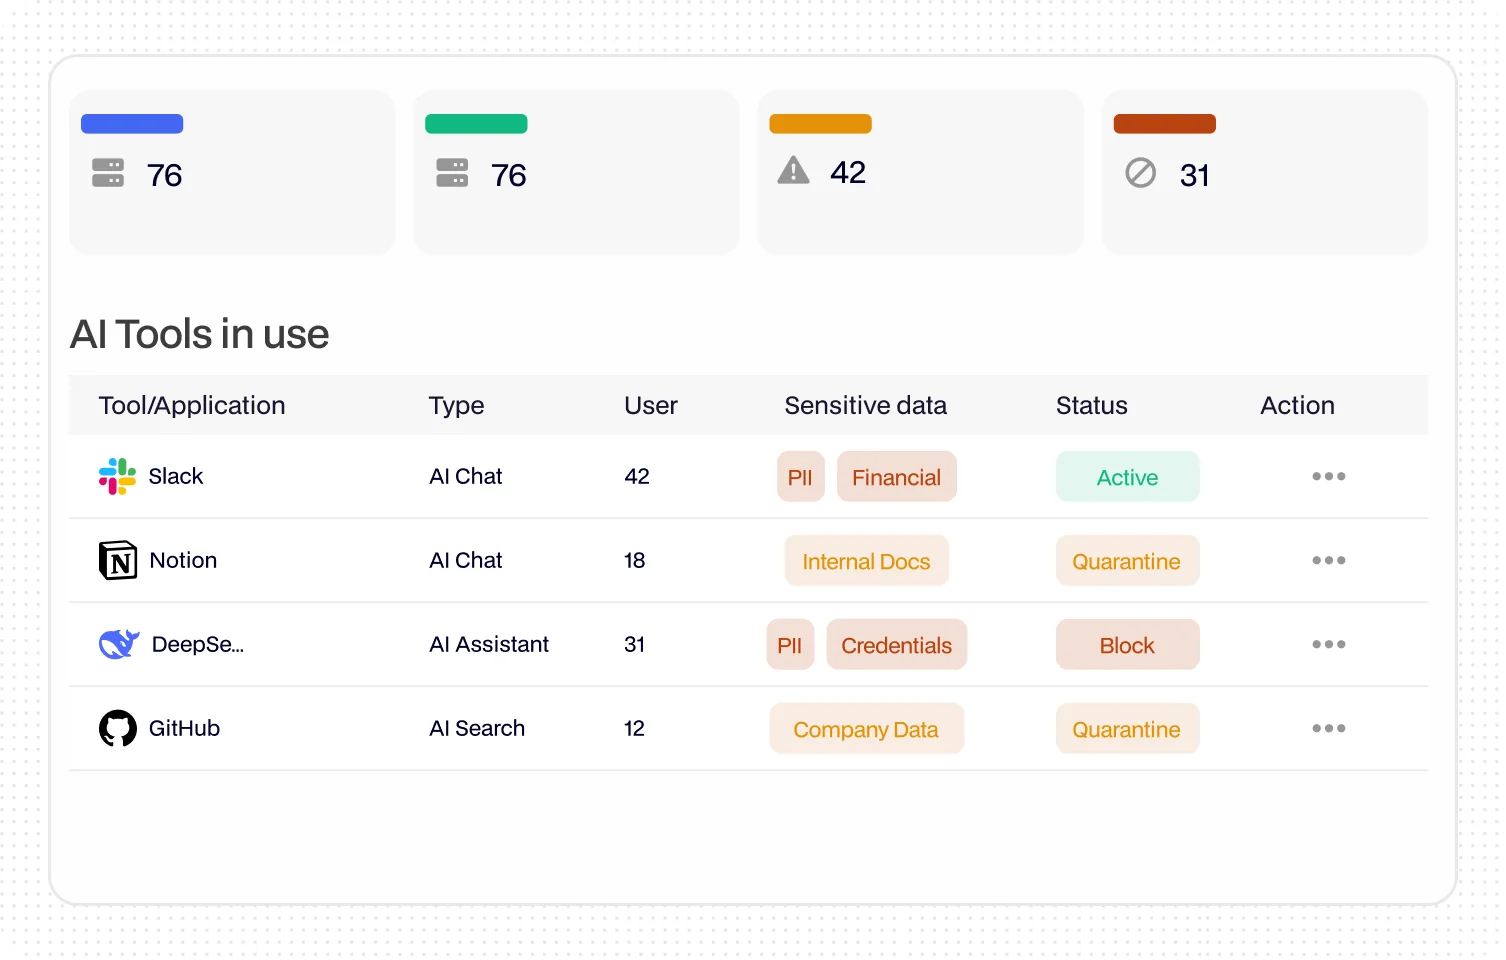Open the three-dot action menu for GitHub
The image size is (1506, 960).
1329,728
